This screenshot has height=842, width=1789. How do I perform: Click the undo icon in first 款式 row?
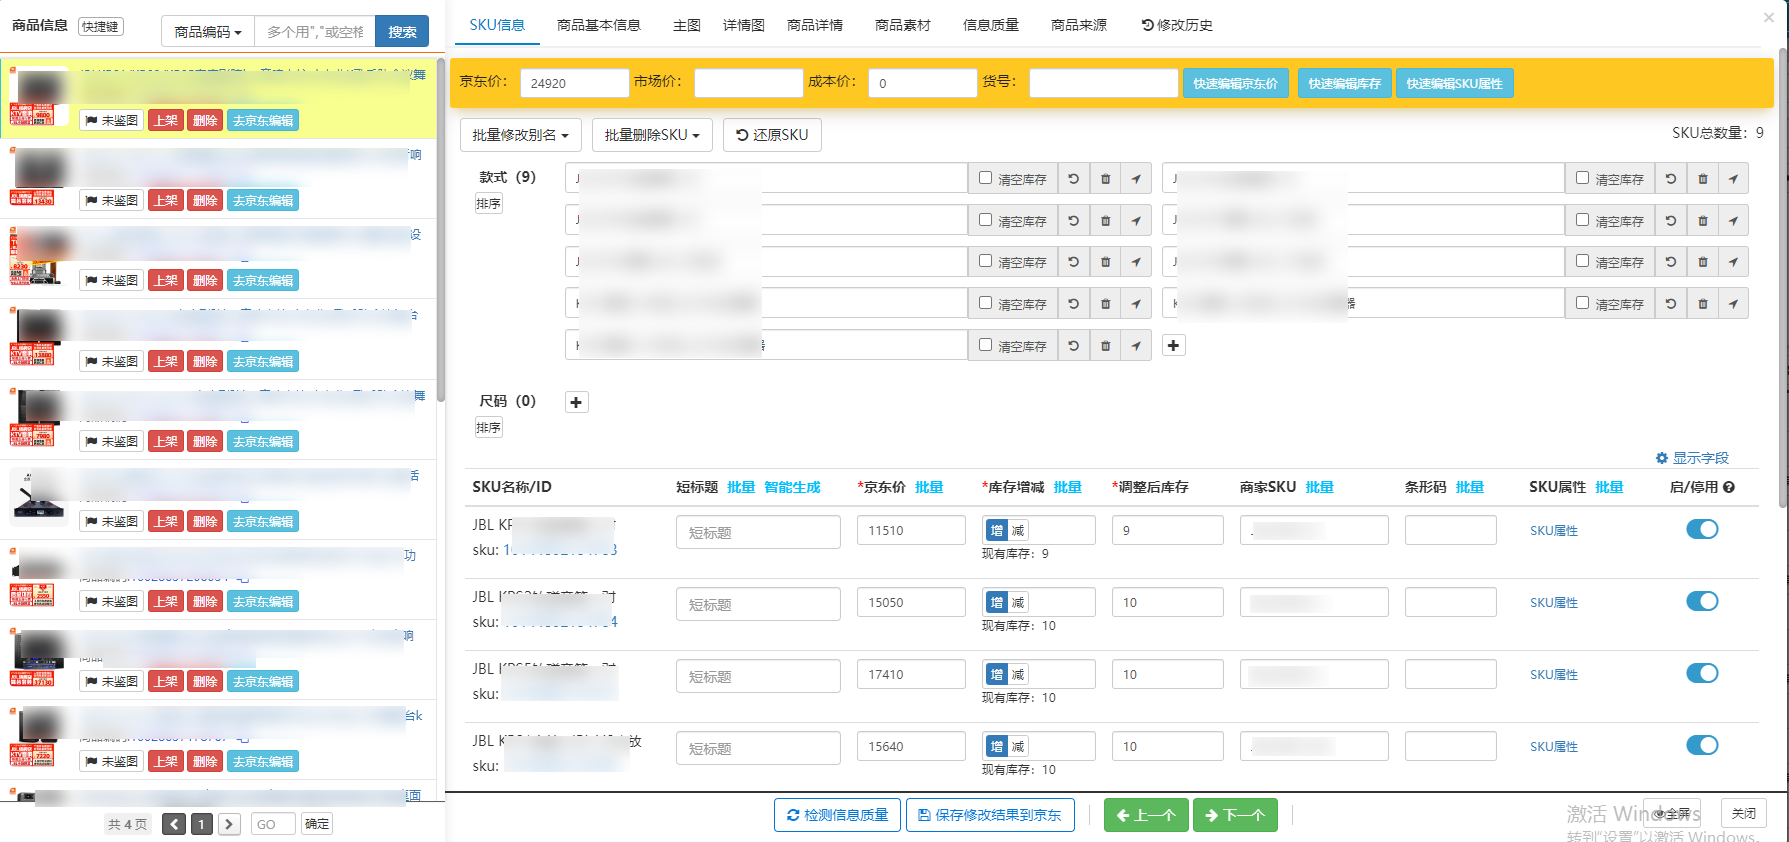click(1073, 179)
